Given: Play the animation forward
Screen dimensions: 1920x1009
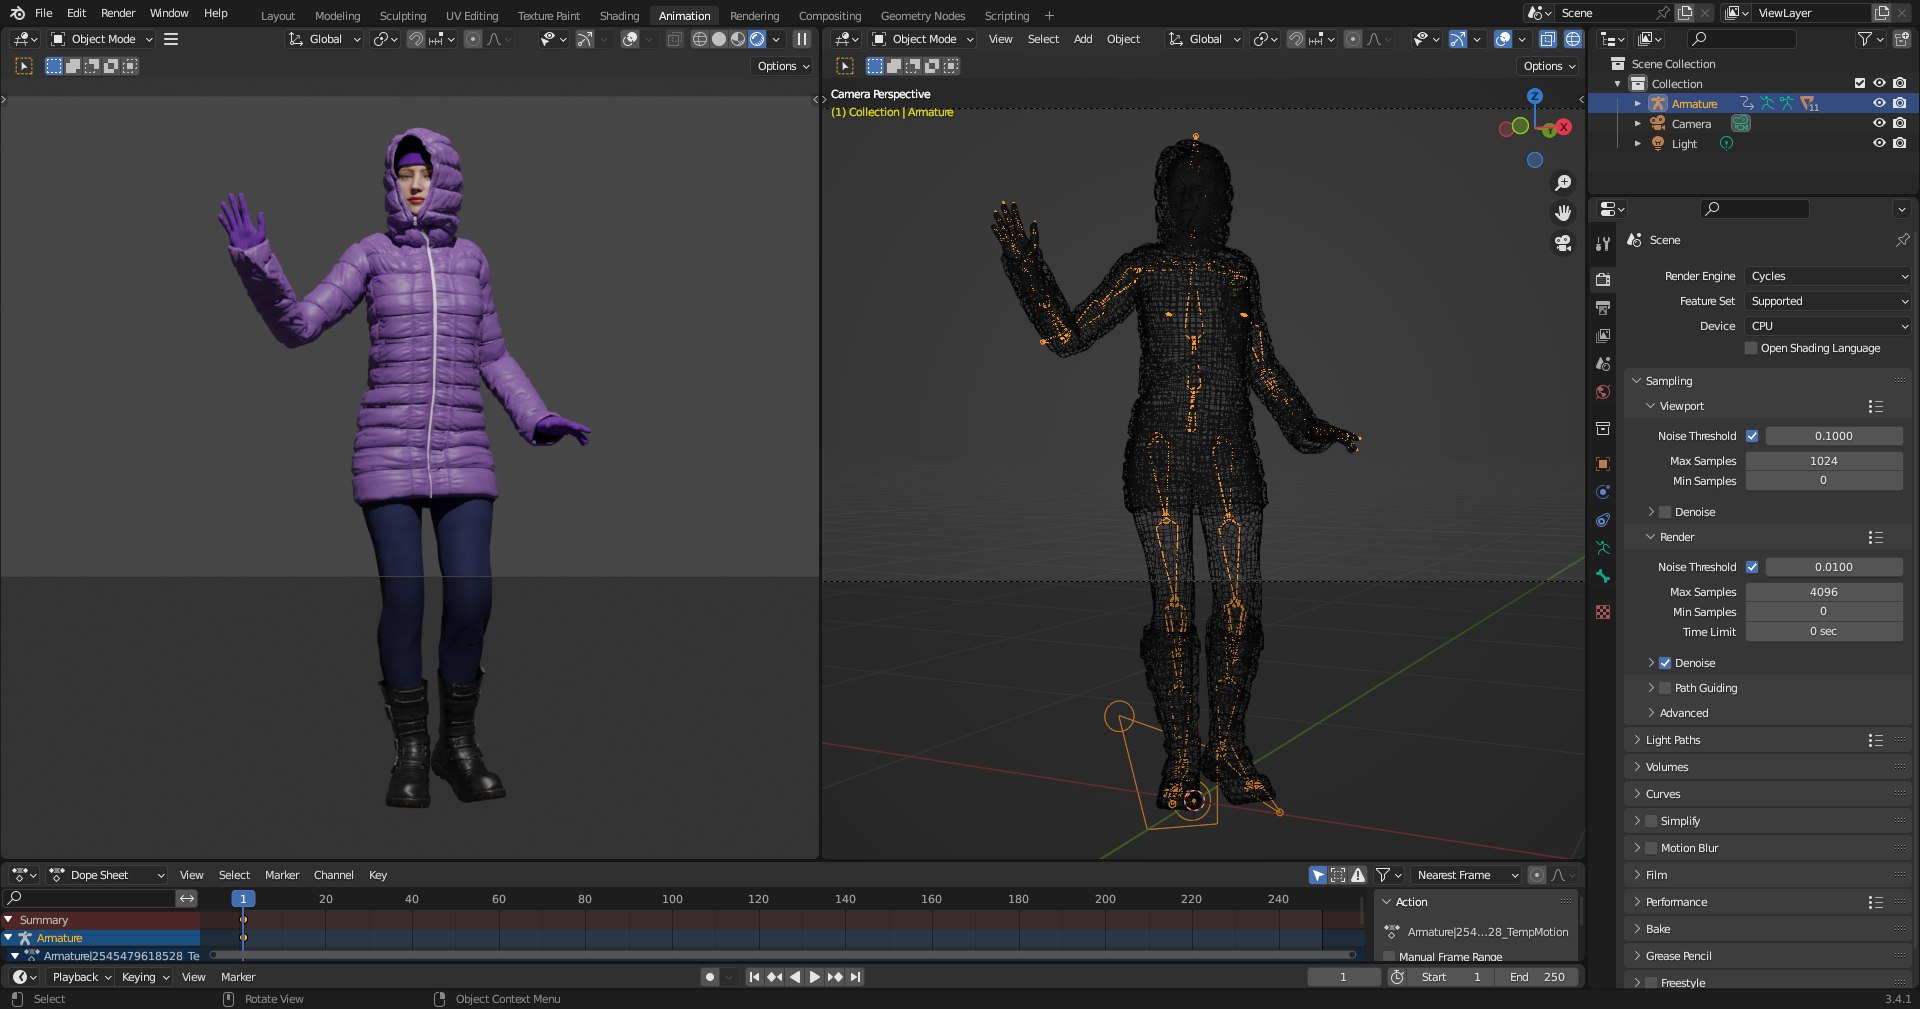Looking at the screenshot, I should coord(814,977).
